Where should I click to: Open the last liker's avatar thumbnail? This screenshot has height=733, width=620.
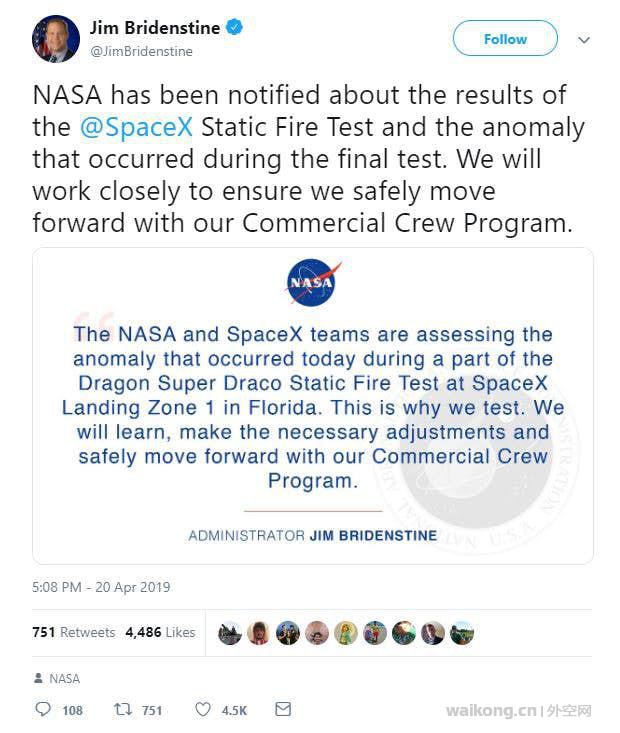(x=462, y=633)
